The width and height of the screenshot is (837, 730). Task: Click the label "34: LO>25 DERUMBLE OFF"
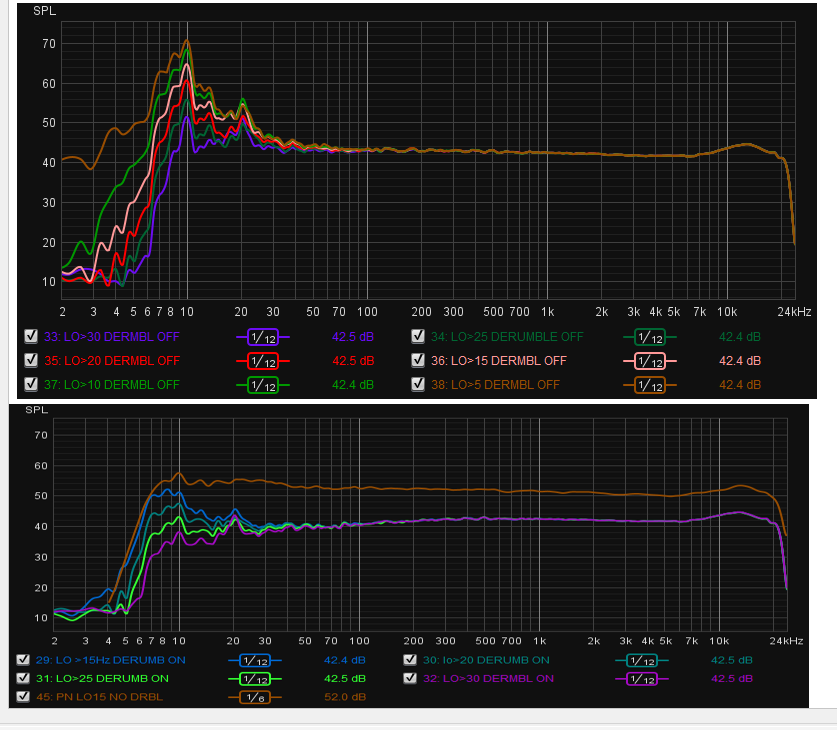[x=507, y=337]
